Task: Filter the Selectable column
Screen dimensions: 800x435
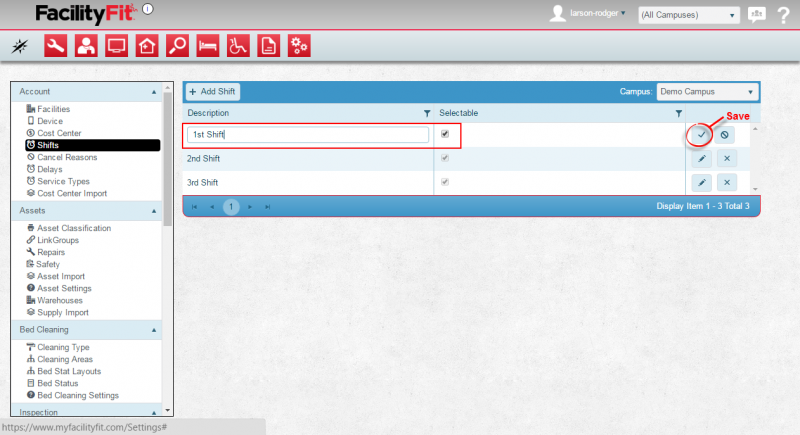Action: 679,113
